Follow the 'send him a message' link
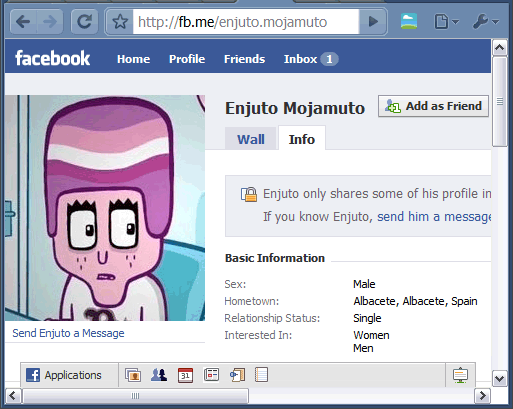The image size is (513, 409). click(x=434, y=217)
